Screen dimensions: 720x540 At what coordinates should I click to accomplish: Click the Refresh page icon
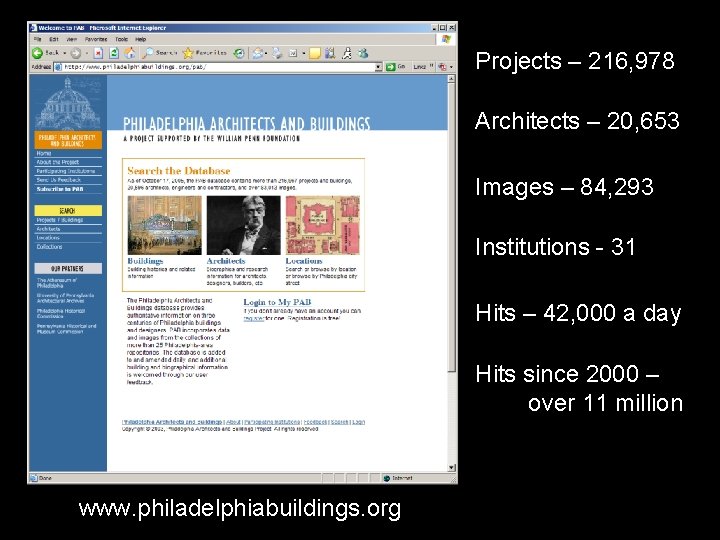pos(114,53)
